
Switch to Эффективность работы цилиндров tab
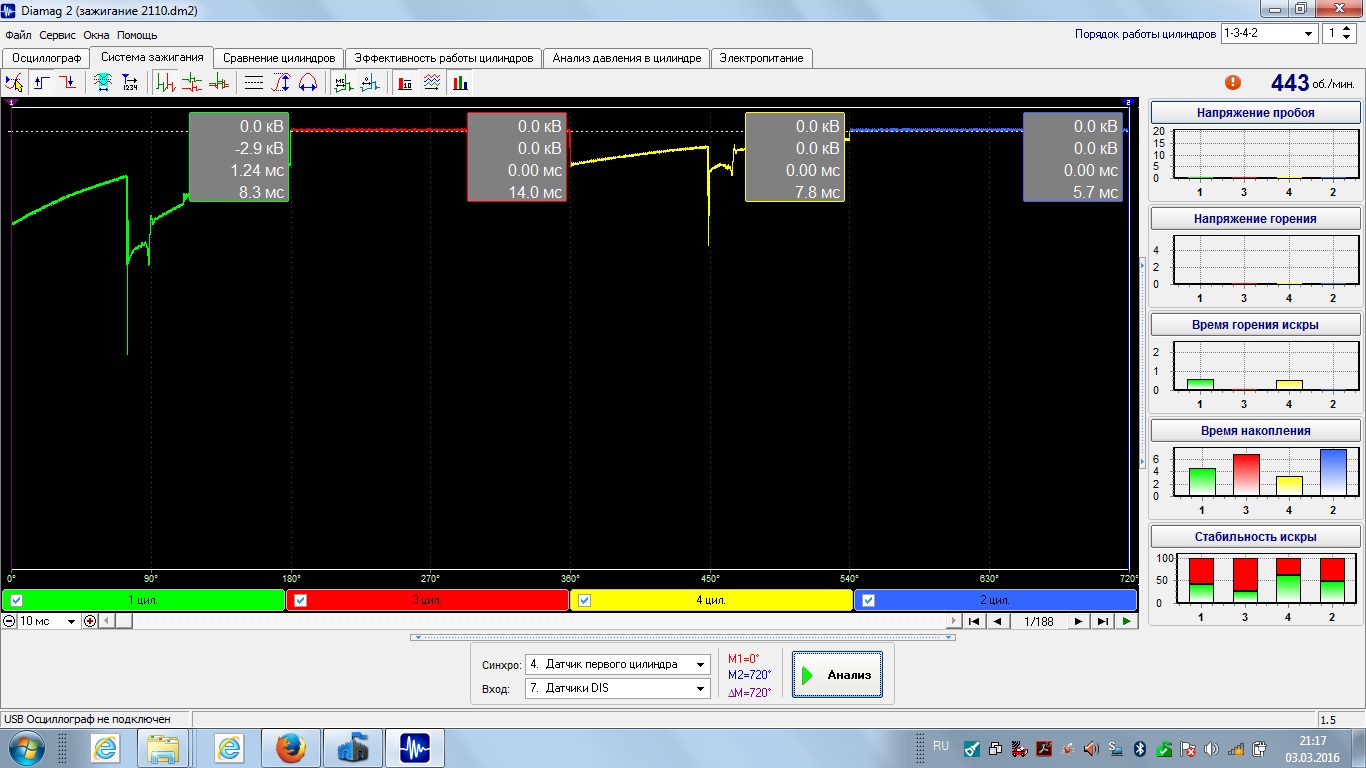coord(444,58)
